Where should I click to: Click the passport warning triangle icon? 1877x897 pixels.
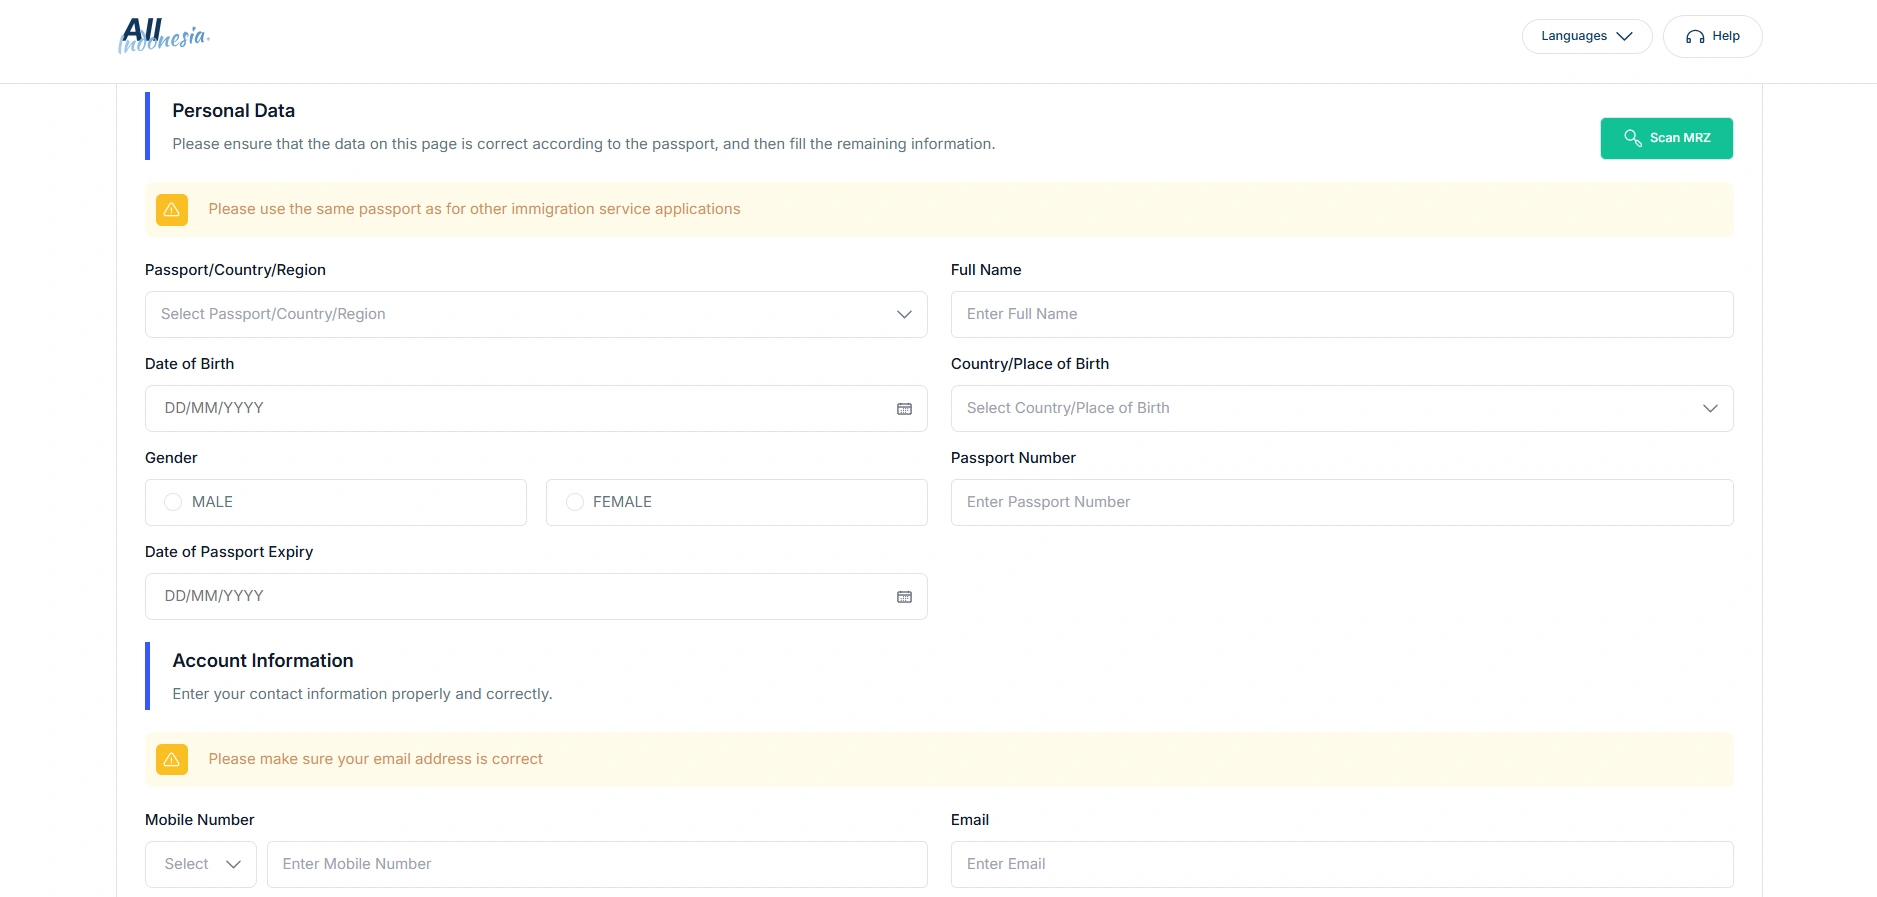172,210
